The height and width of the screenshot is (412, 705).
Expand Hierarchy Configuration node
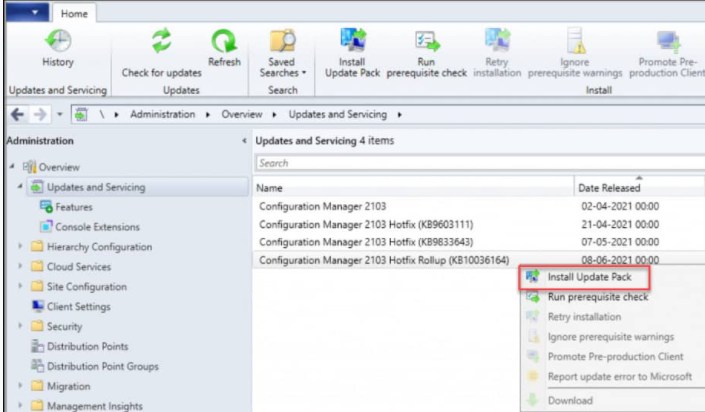[x=20, y=246]
